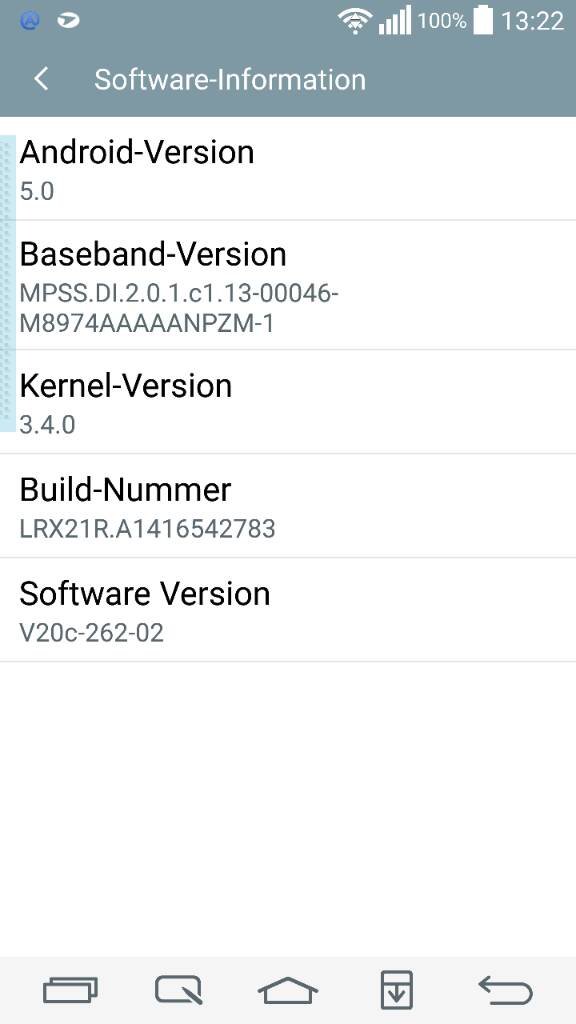Tap the 13:22 clock in the status bar
576x1024 pixels.
532,21
